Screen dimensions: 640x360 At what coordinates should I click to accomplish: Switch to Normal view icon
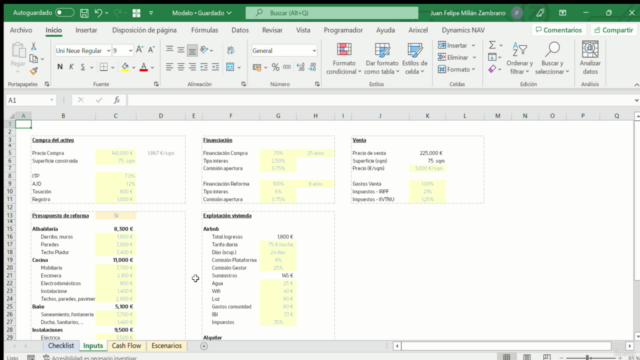coord(507,357)
